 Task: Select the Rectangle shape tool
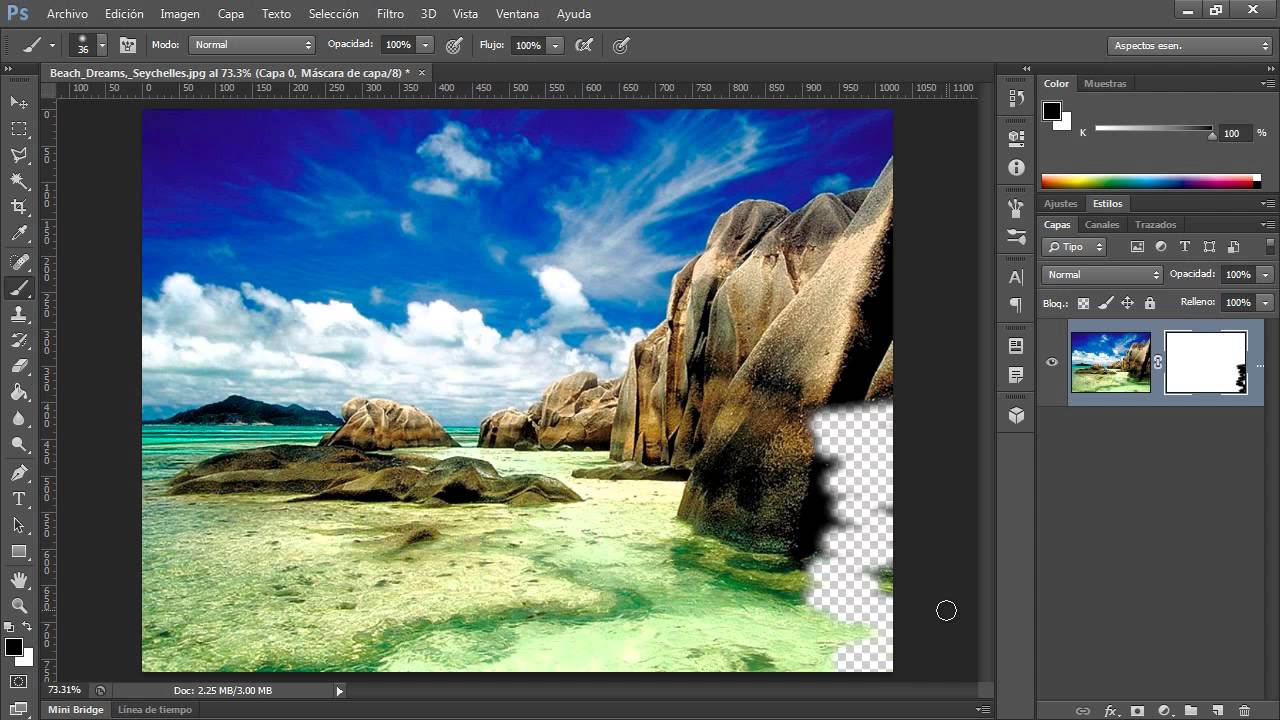19,551
